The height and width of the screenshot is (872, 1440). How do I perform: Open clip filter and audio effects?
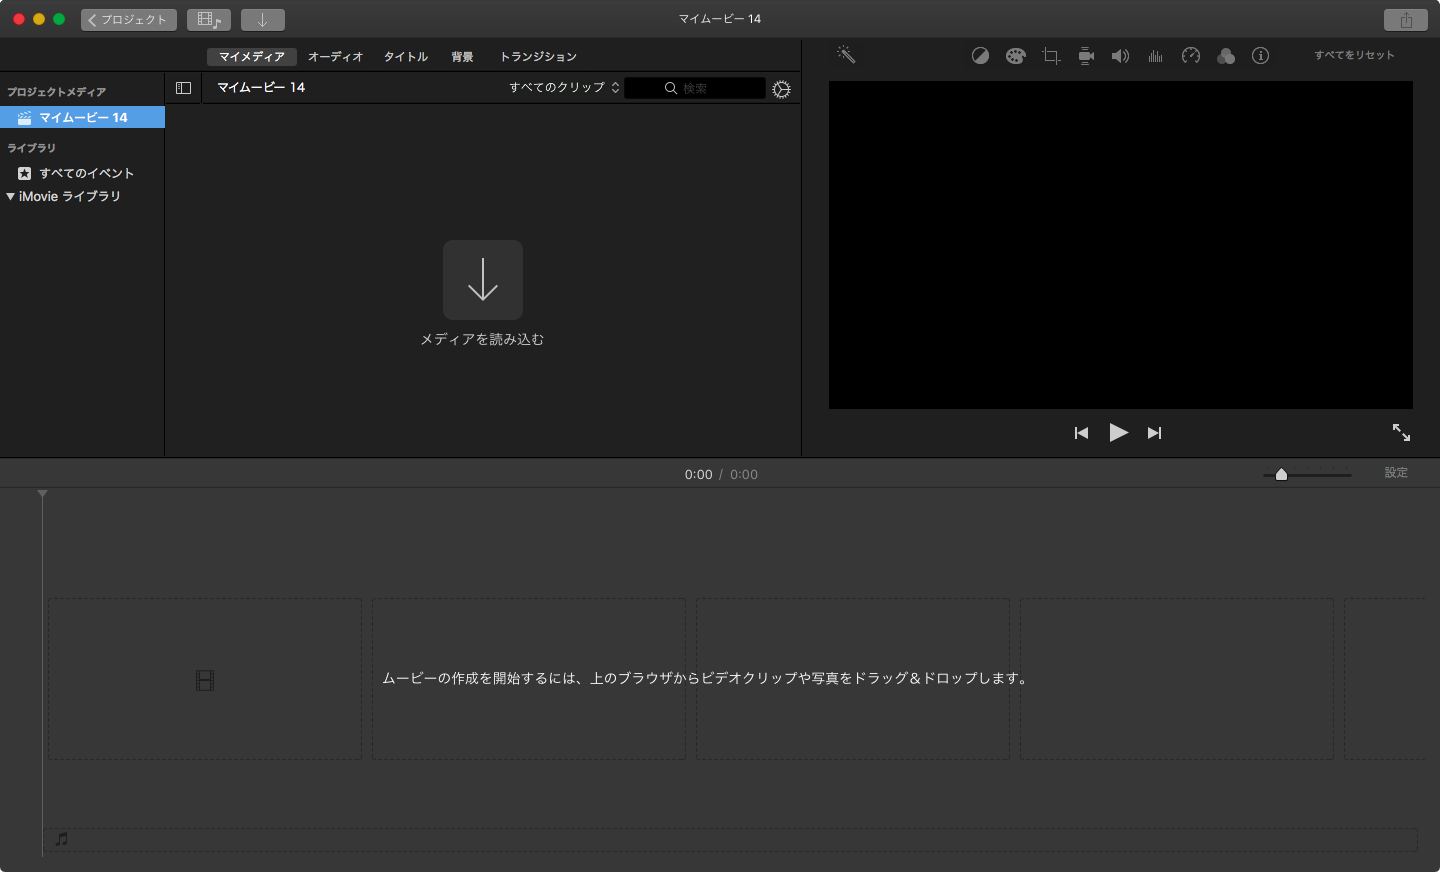[1226, 56]
